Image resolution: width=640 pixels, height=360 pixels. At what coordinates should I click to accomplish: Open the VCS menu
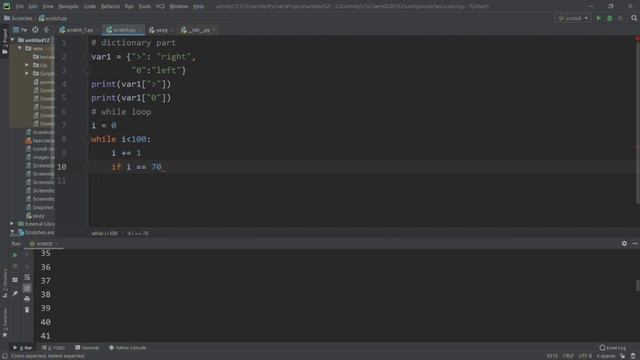click(x=160, y=7)
